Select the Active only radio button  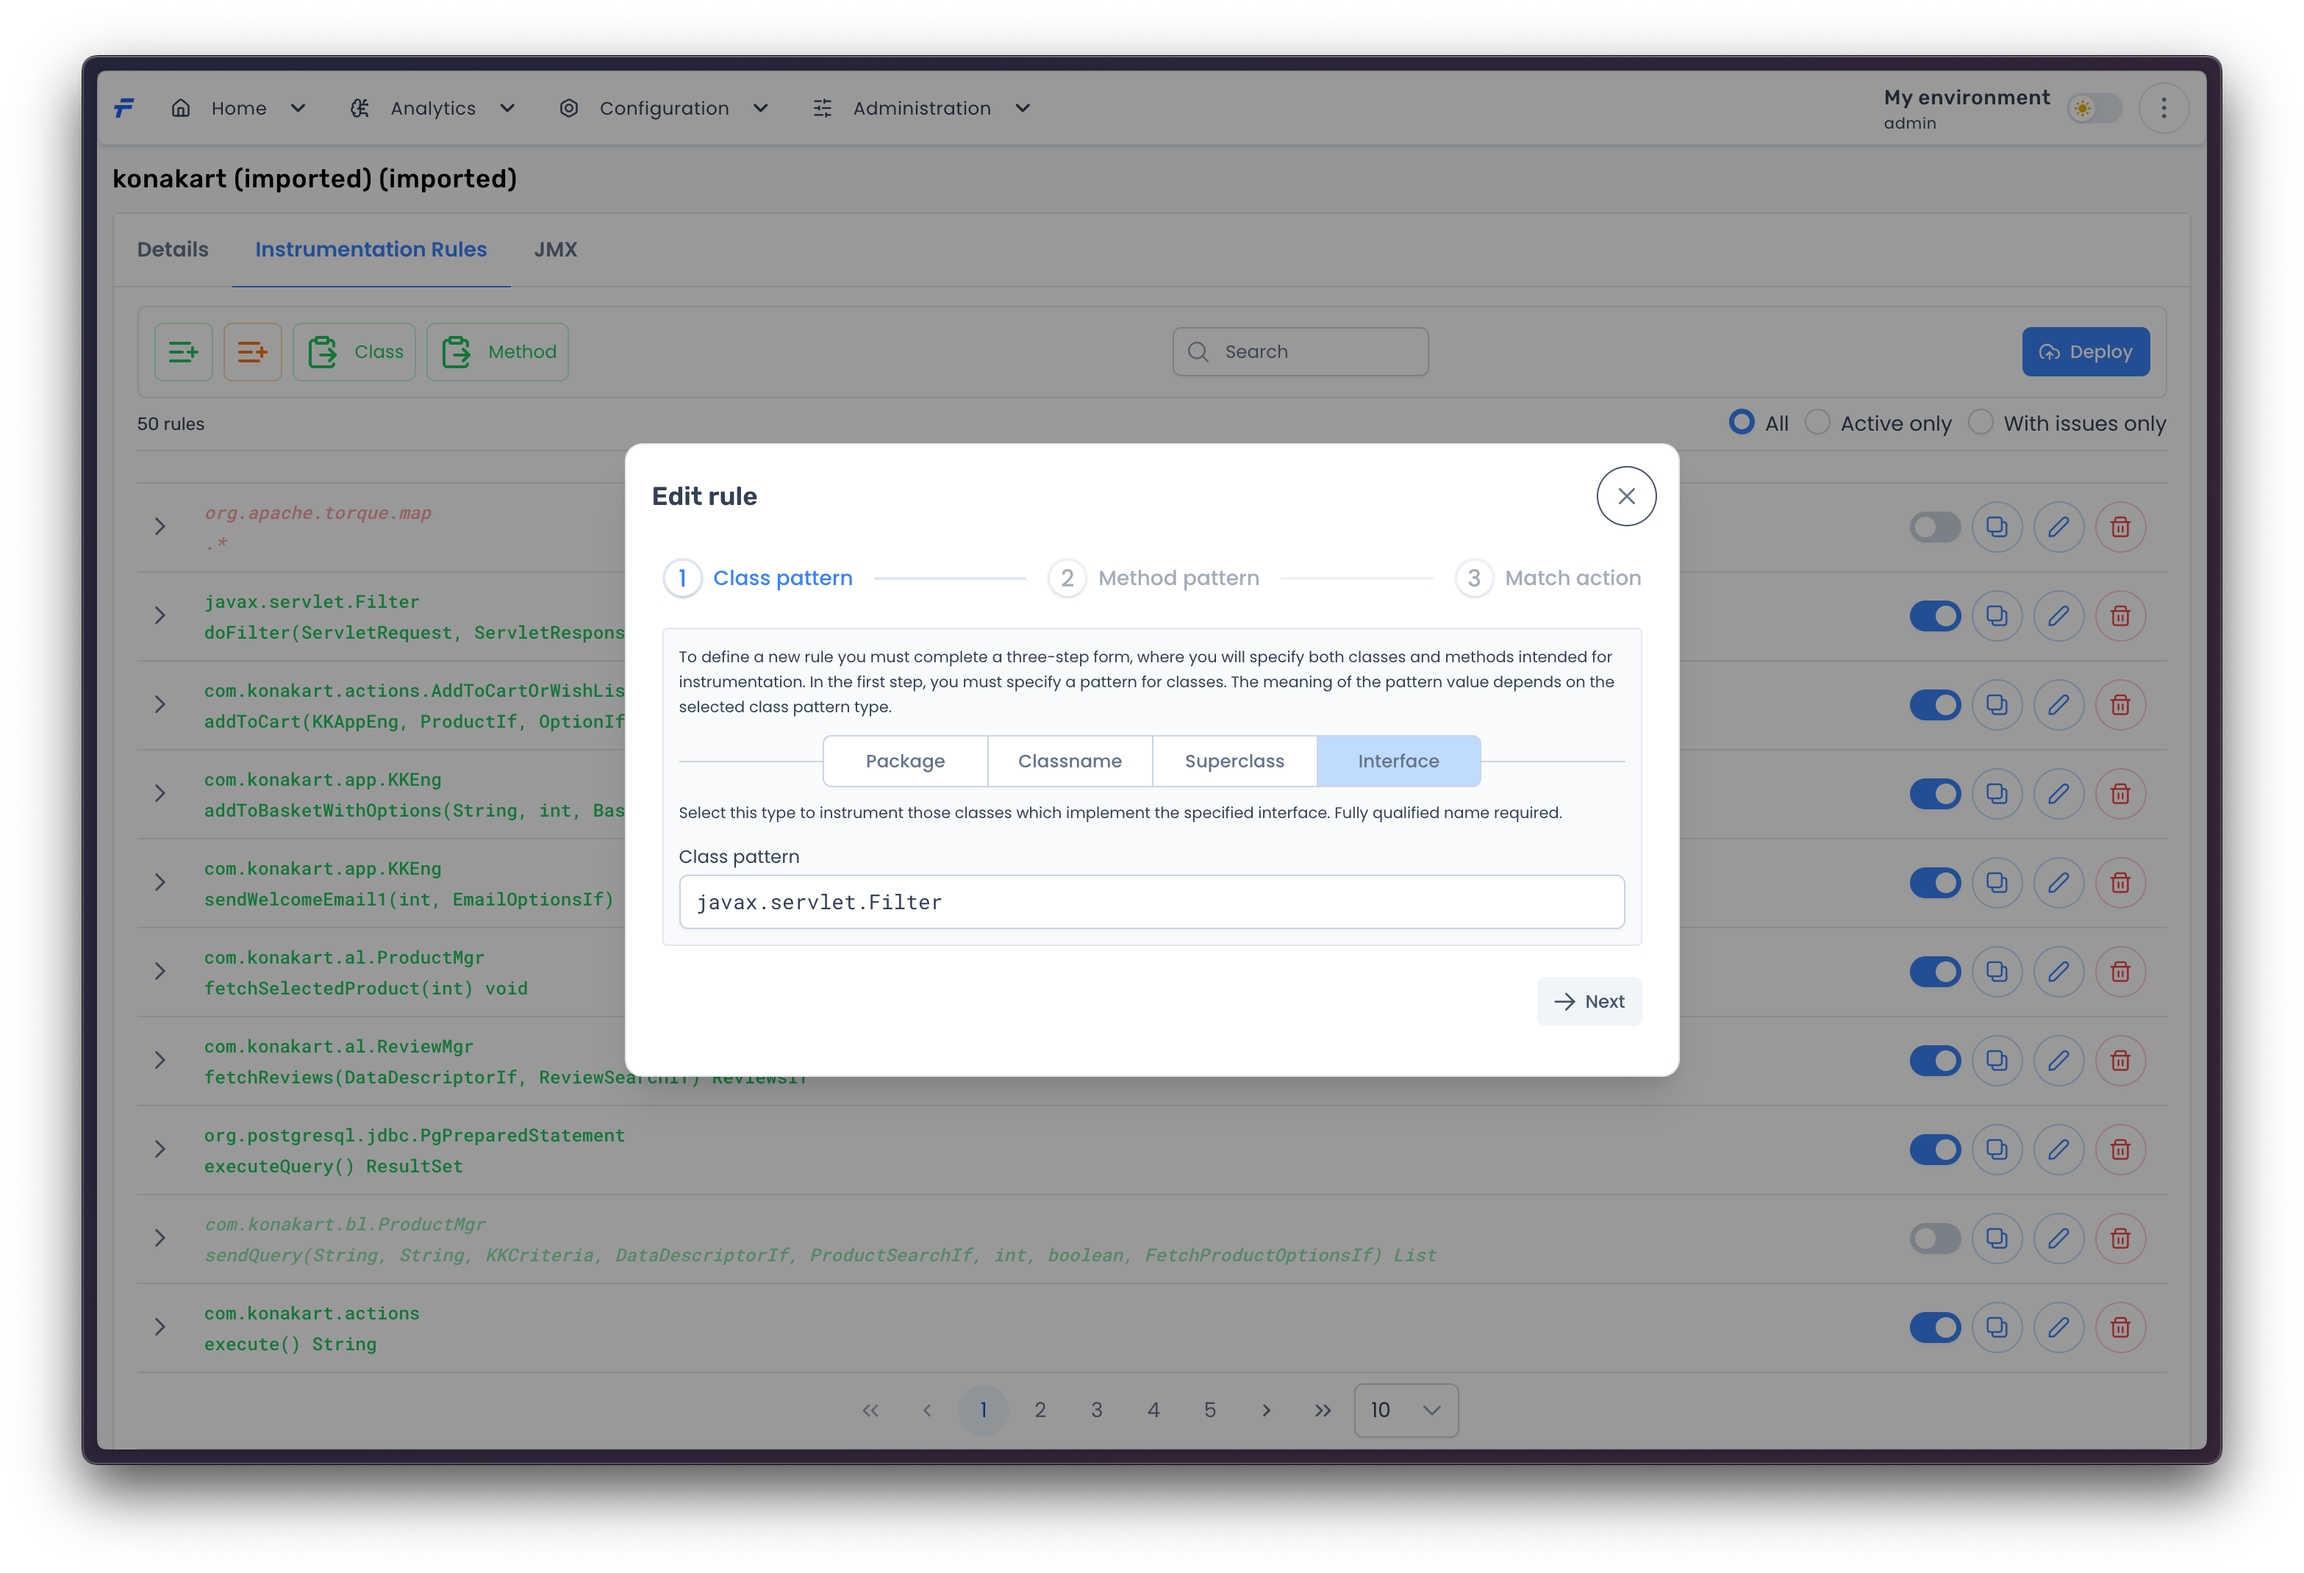coord(1817,423)
